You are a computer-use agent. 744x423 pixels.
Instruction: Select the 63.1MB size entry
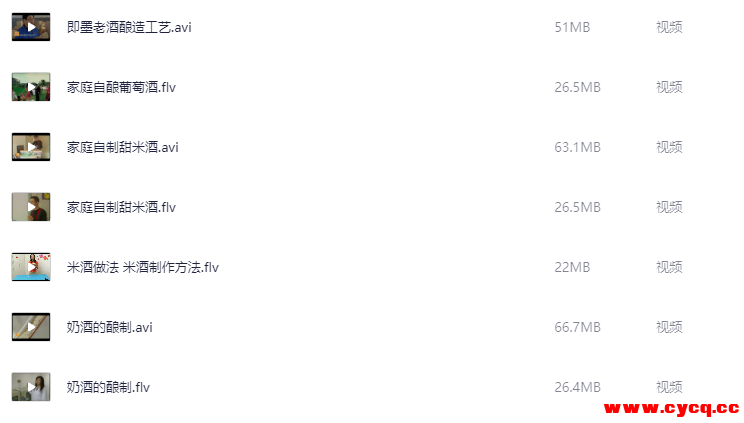pyautogui.click(x=577, y=147)
